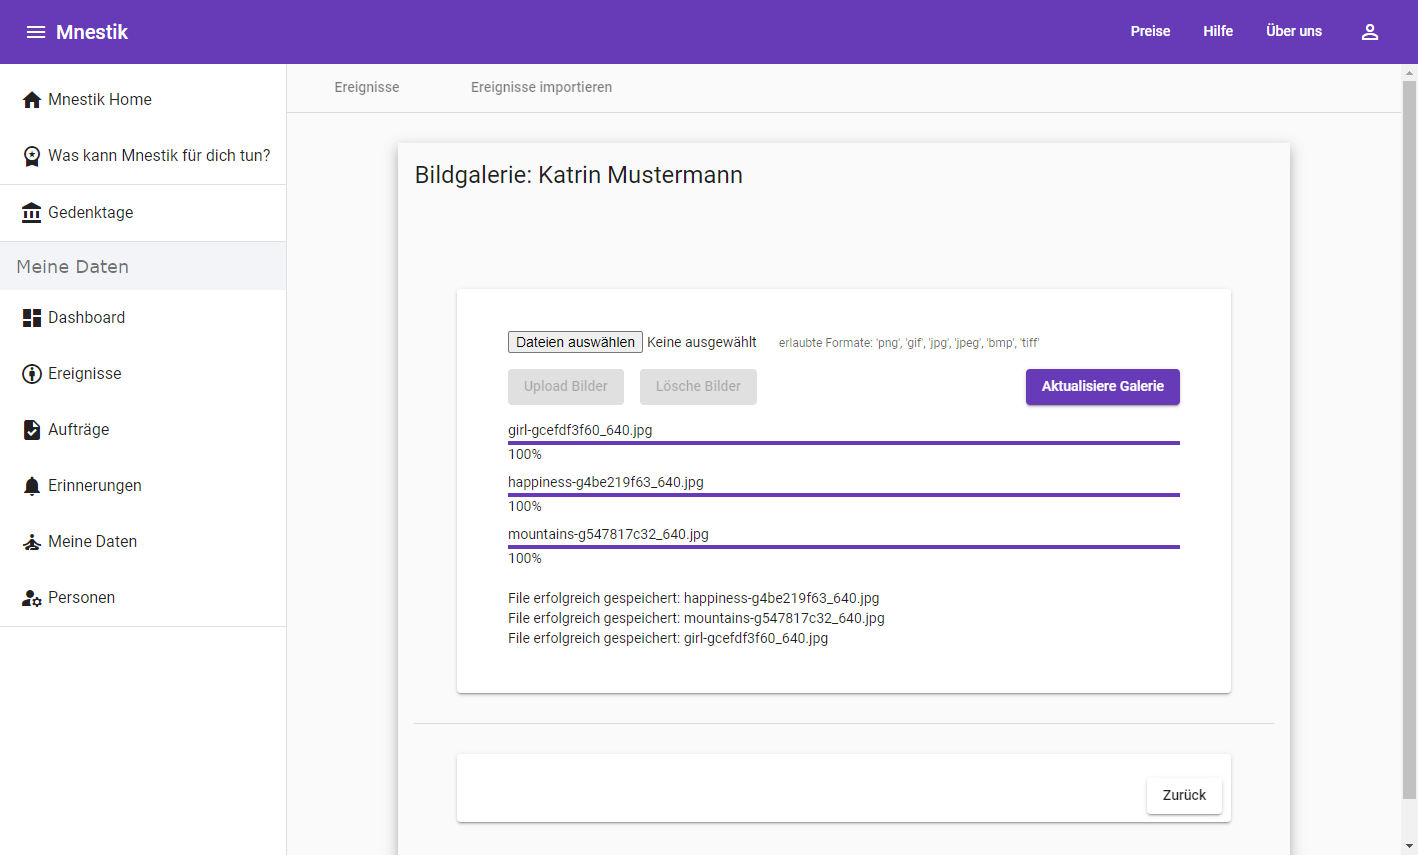The width and height of the screenshot is (1418, 856).
Task: Click the Personen settings icon
Action: coord(32,598)
